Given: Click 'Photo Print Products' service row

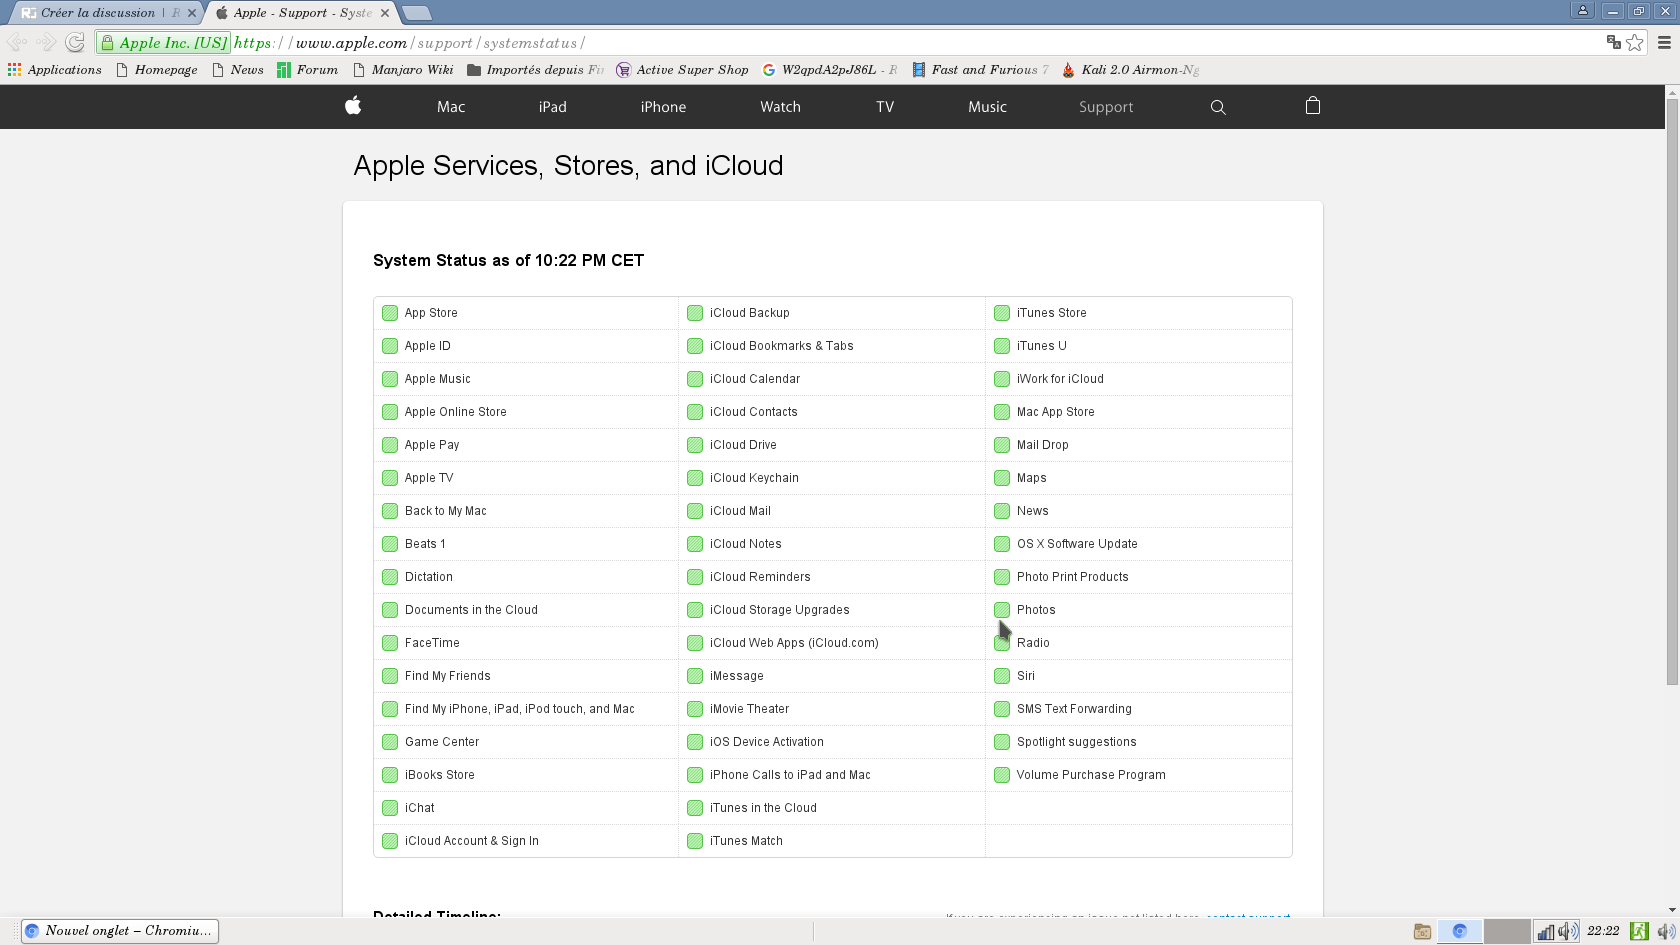Looking at the screenshot, I should 1139,577.
